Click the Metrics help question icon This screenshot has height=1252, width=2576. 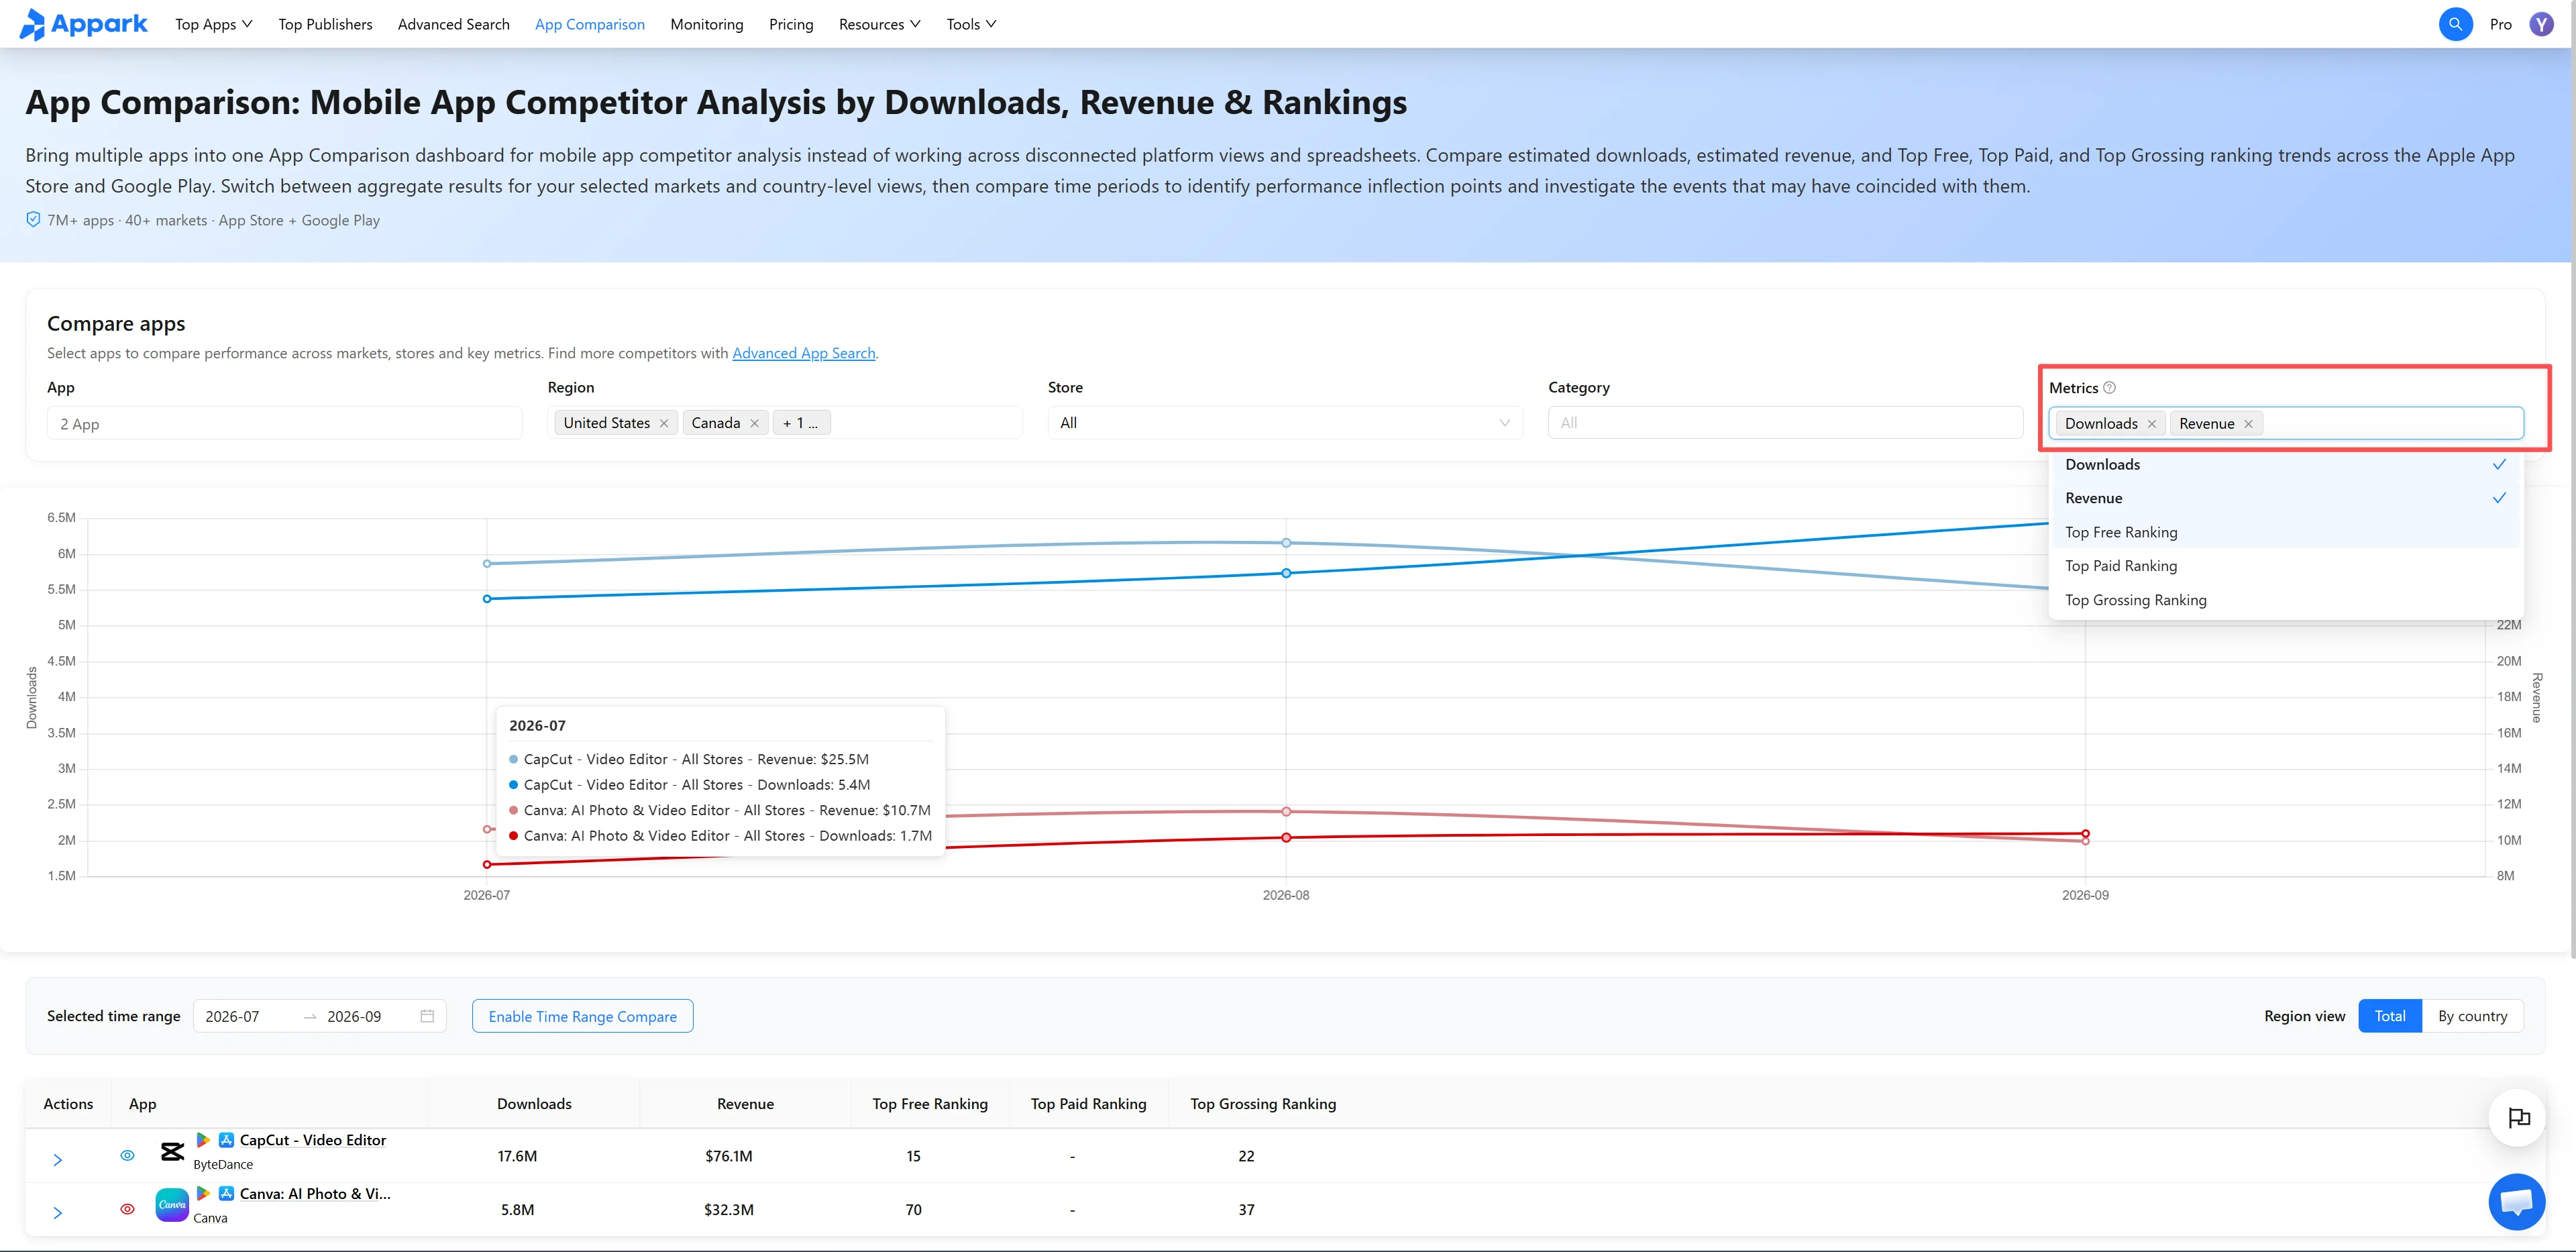pos(2109,388)
